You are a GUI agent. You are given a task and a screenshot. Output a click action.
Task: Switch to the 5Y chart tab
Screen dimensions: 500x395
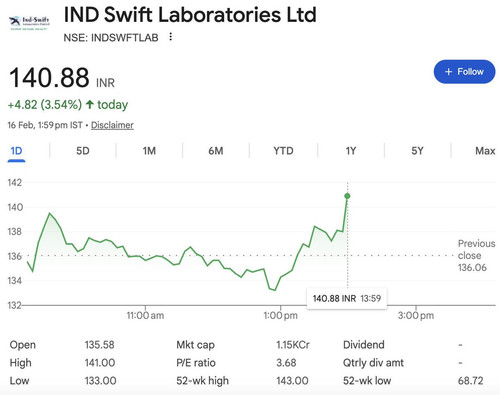pos(417,151)
